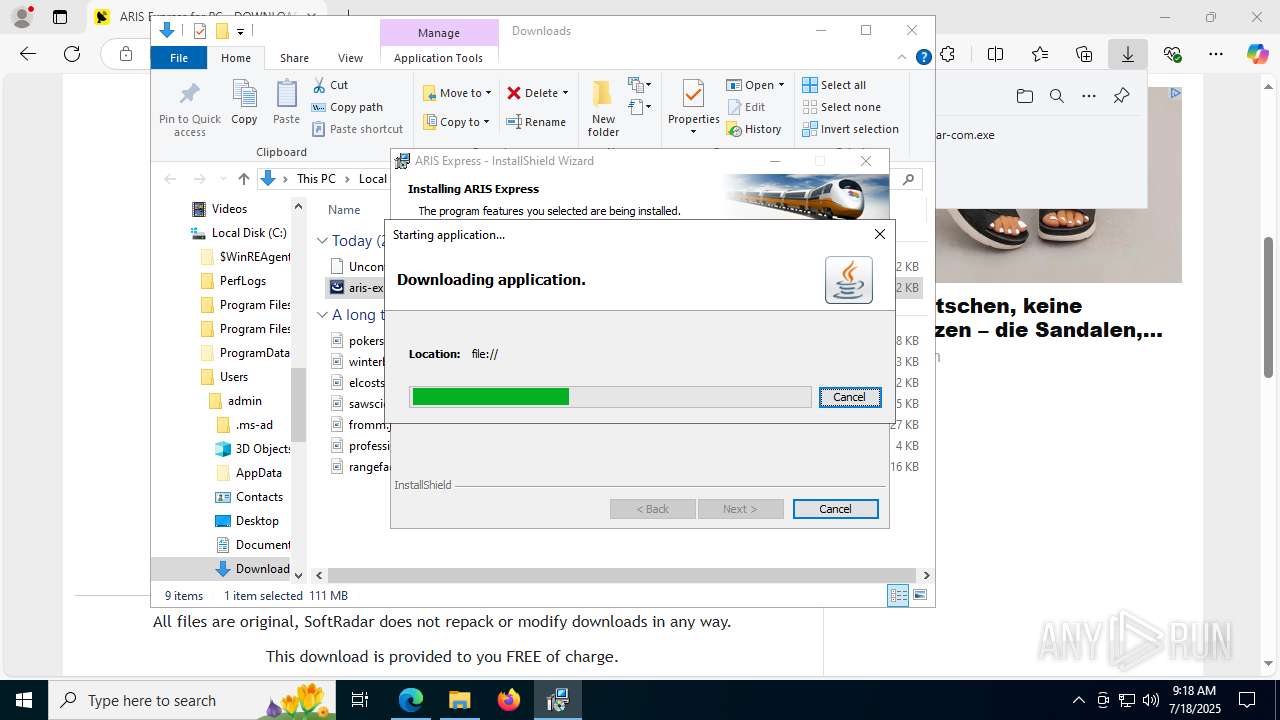This screenshot has height=720, width=1280.
Task: Switch Explorer to details view toggle
Action: click(898, 595)
